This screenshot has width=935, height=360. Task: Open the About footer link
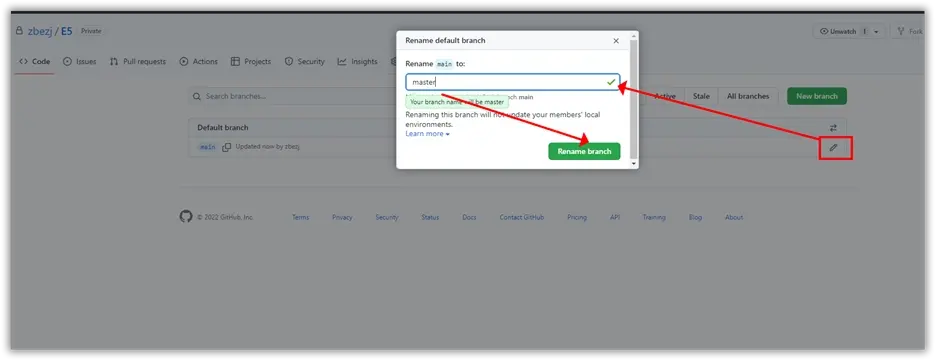[x=734, y=218]
